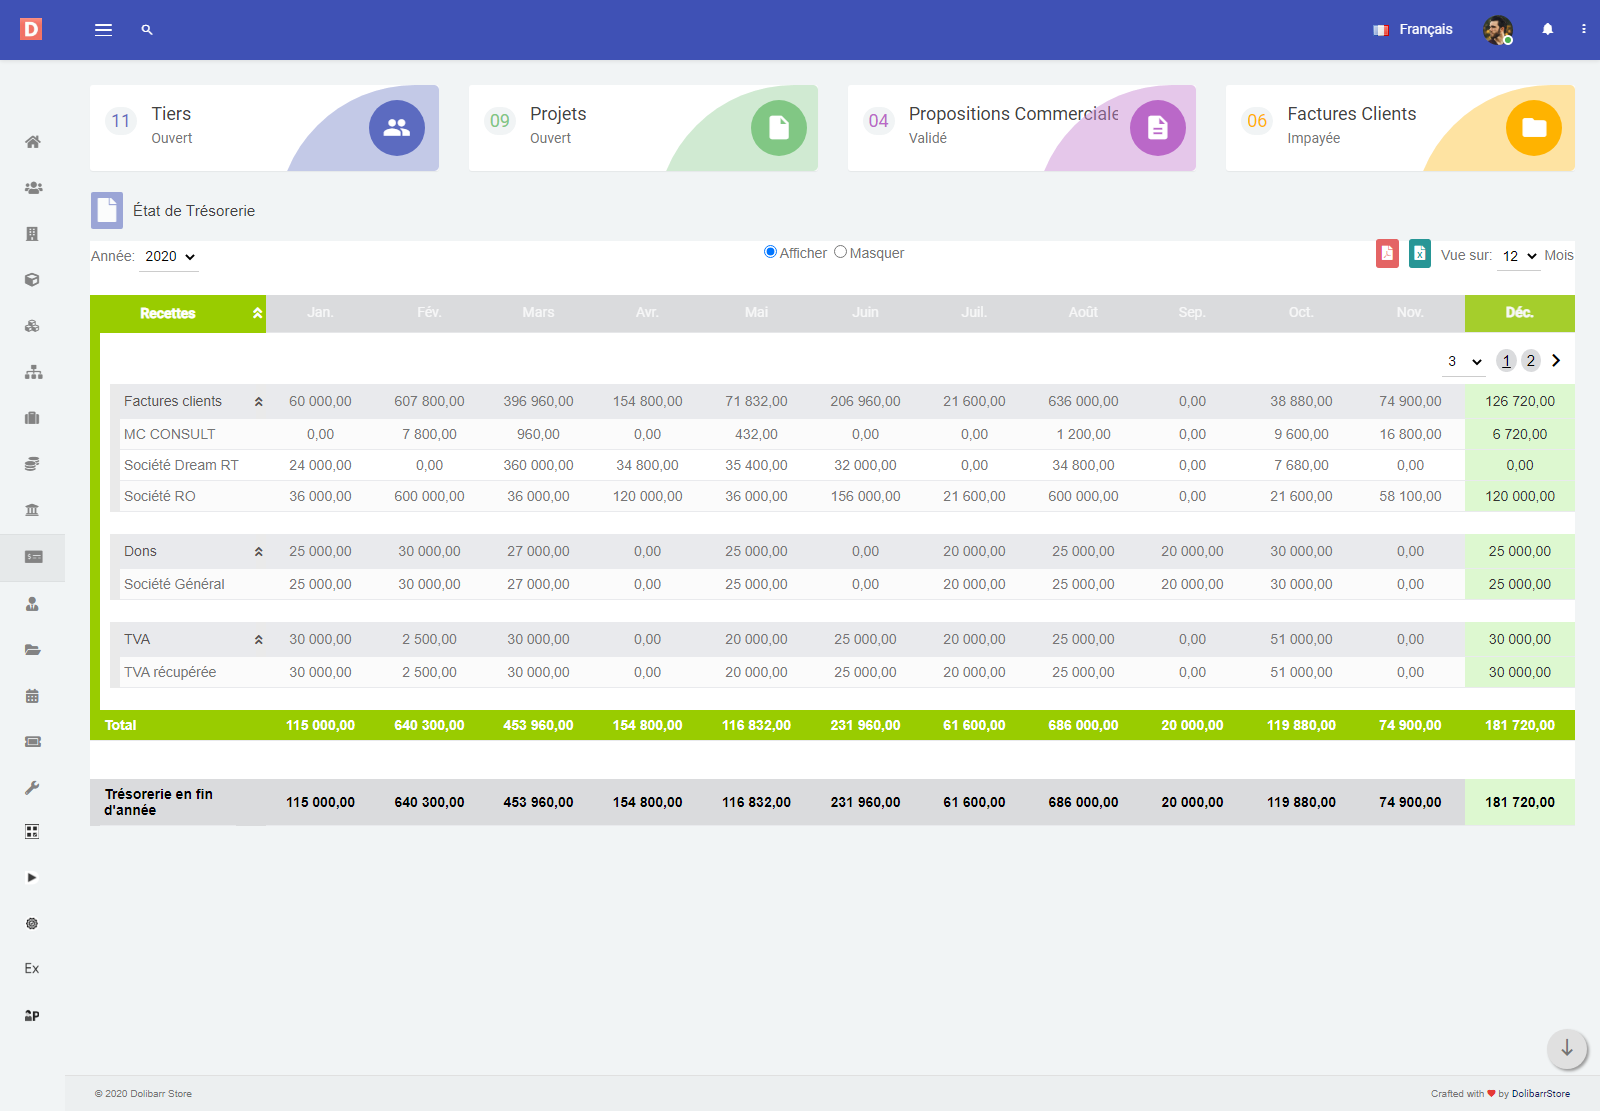Click the DolibarrStore footer link
The image size is (1600, 1111).
(1540, 1094)
